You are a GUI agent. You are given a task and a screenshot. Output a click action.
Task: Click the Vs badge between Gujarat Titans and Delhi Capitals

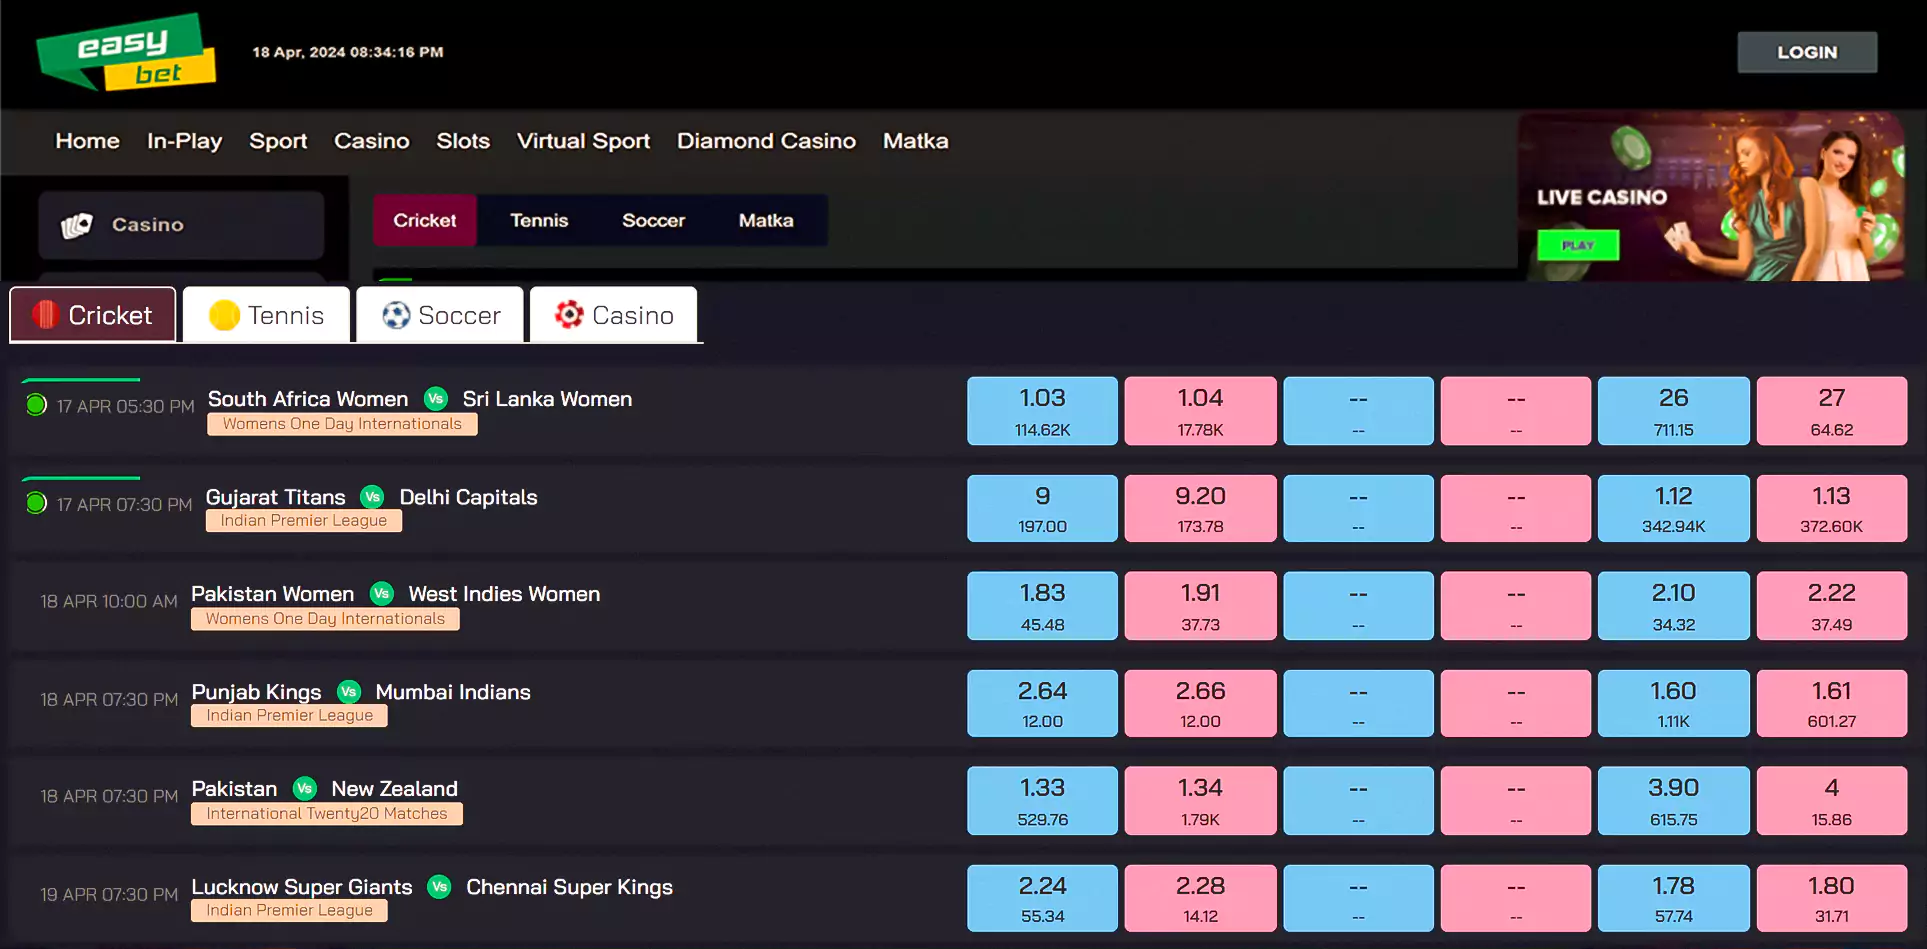[373, 497]
